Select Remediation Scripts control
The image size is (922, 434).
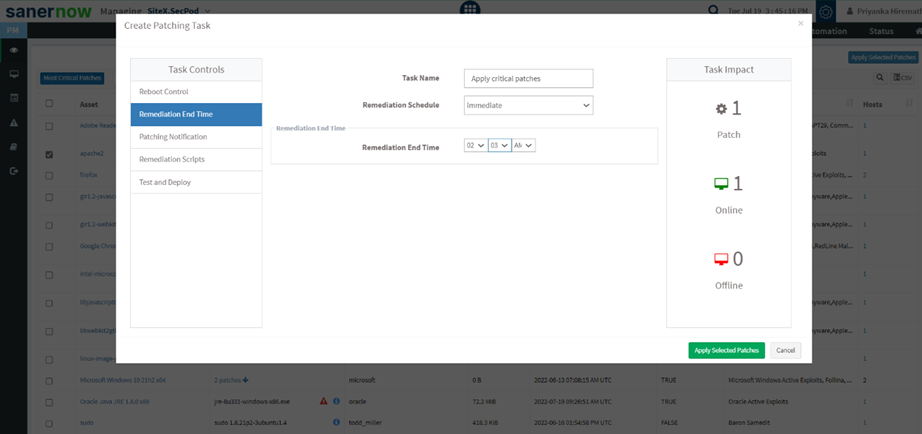[196, 159]
